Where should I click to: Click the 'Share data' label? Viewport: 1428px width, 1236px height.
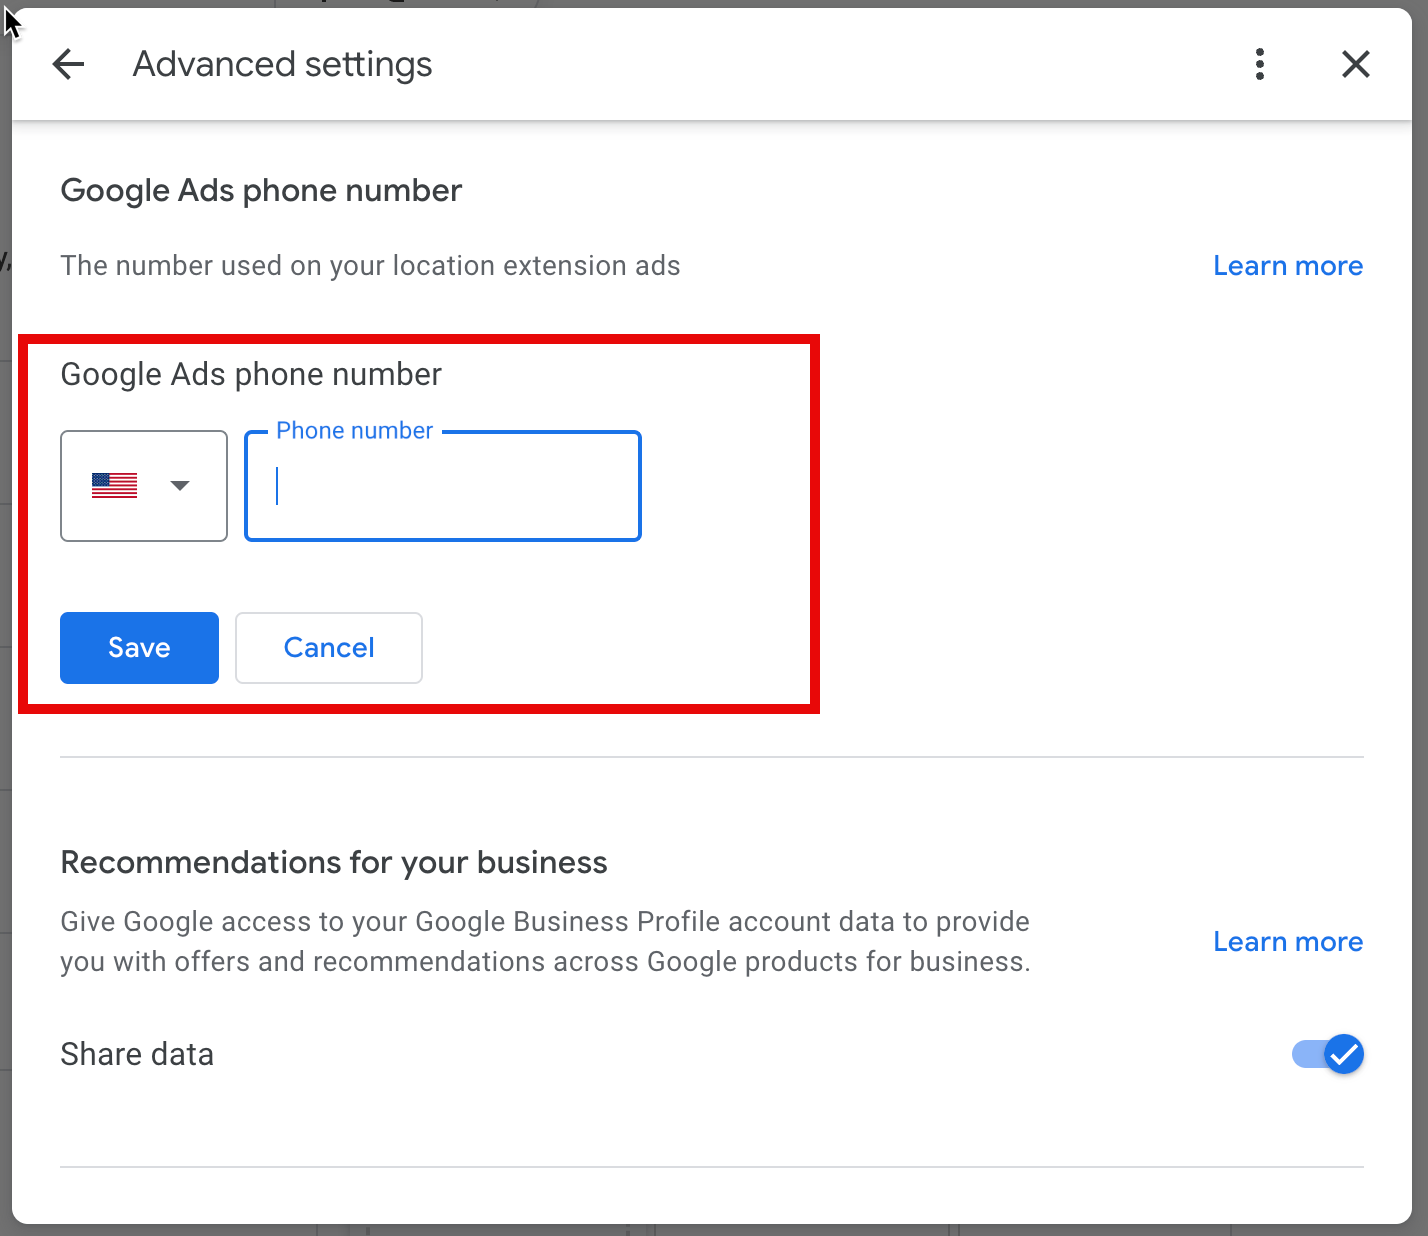coord(137,1054)
